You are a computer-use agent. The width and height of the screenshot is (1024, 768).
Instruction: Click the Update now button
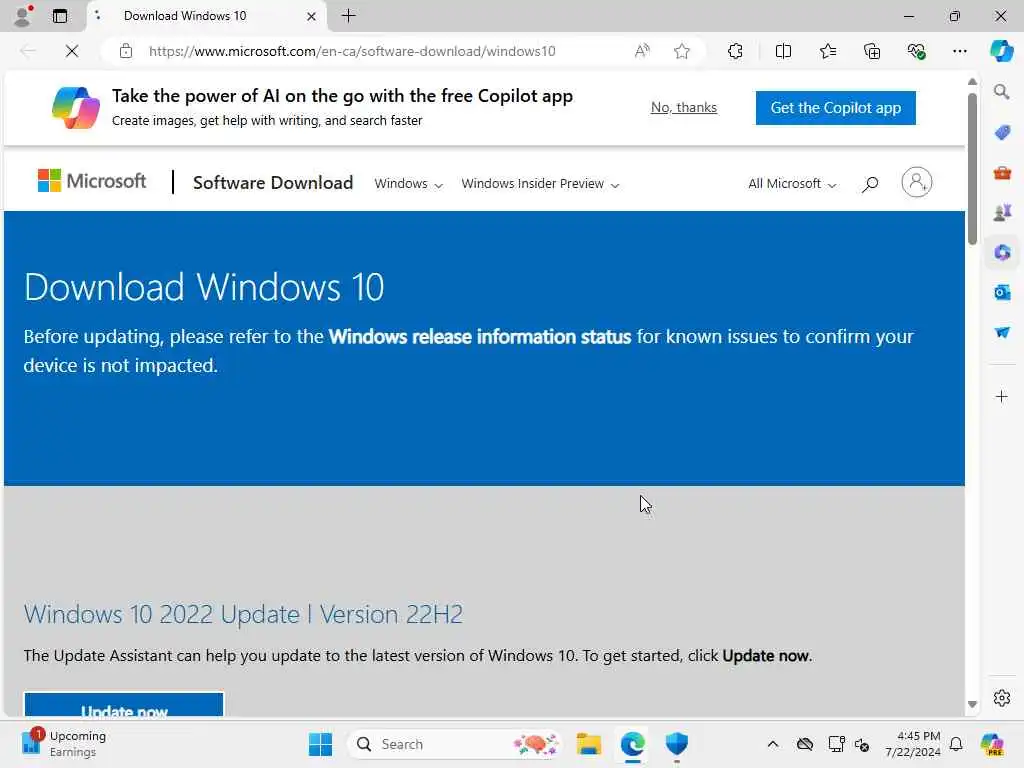(124, 705)
